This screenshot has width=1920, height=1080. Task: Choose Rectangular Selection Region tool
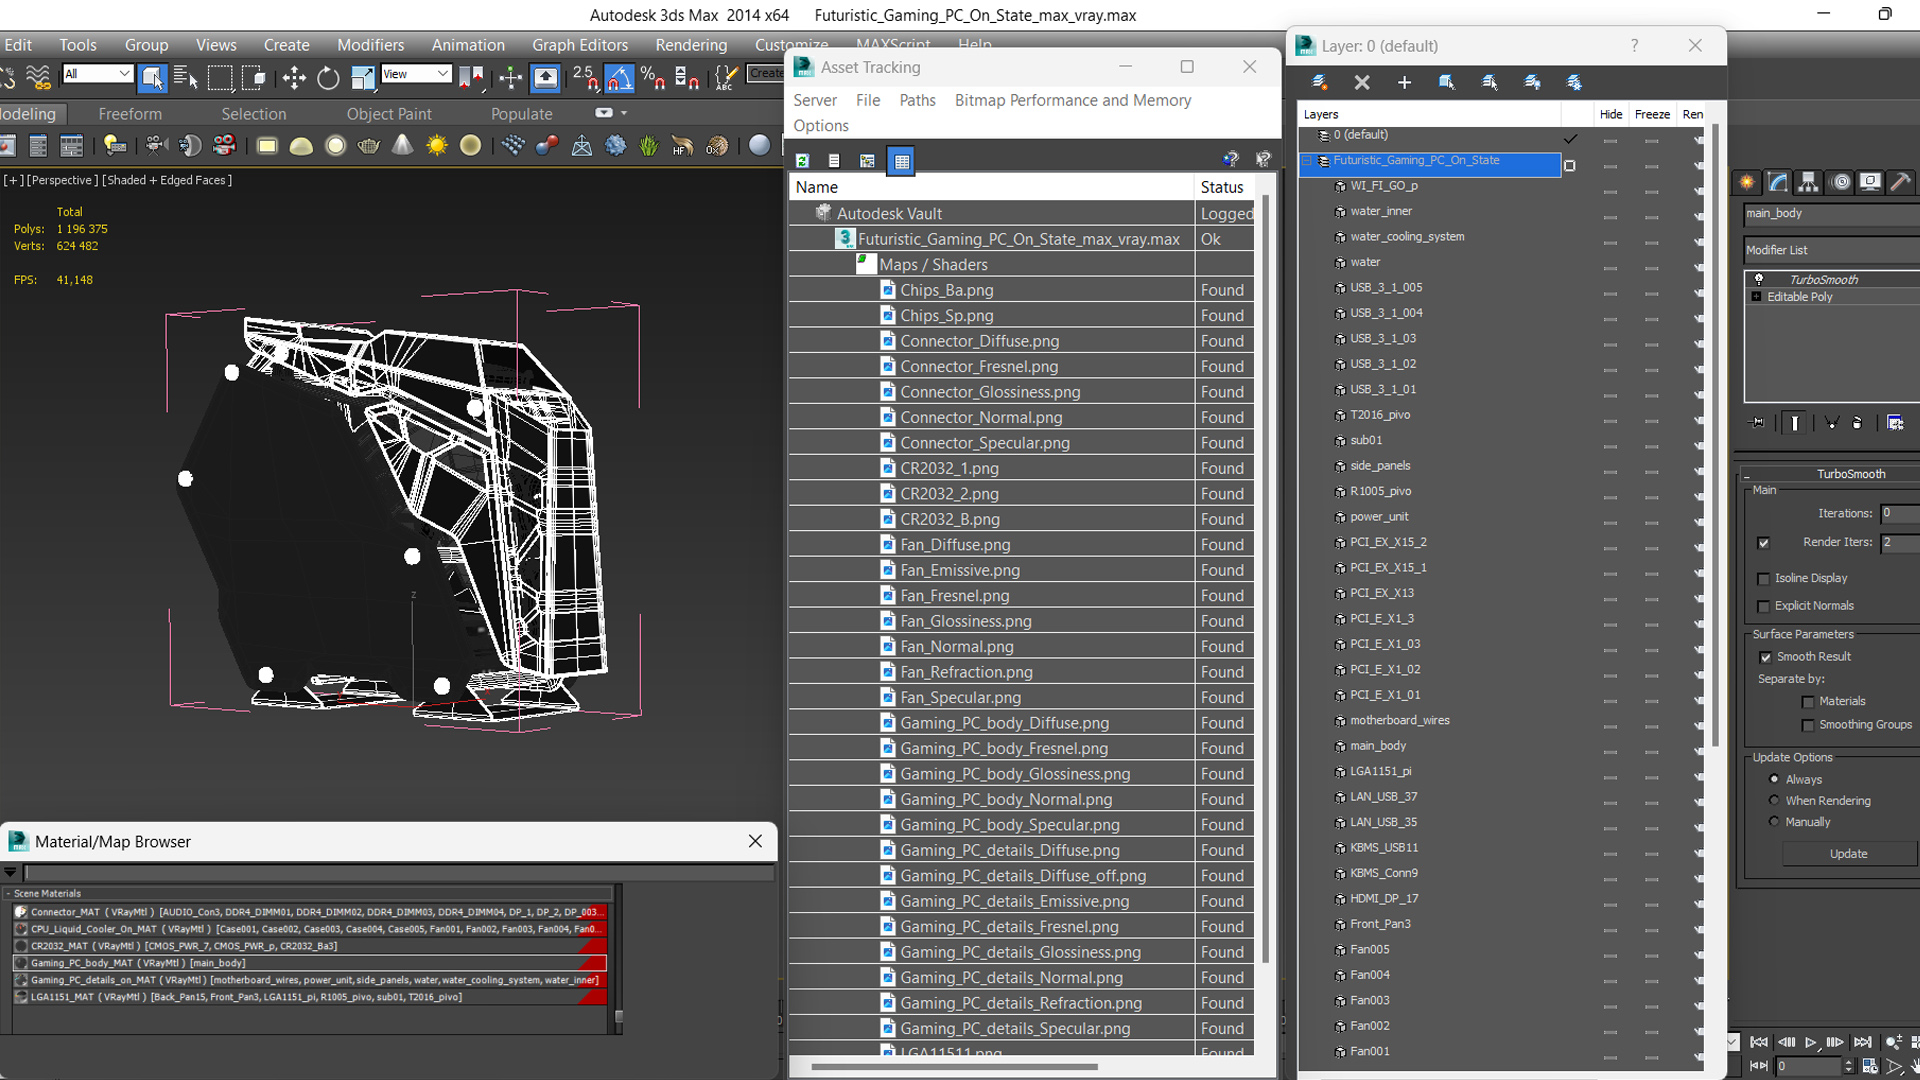(220, 77)
